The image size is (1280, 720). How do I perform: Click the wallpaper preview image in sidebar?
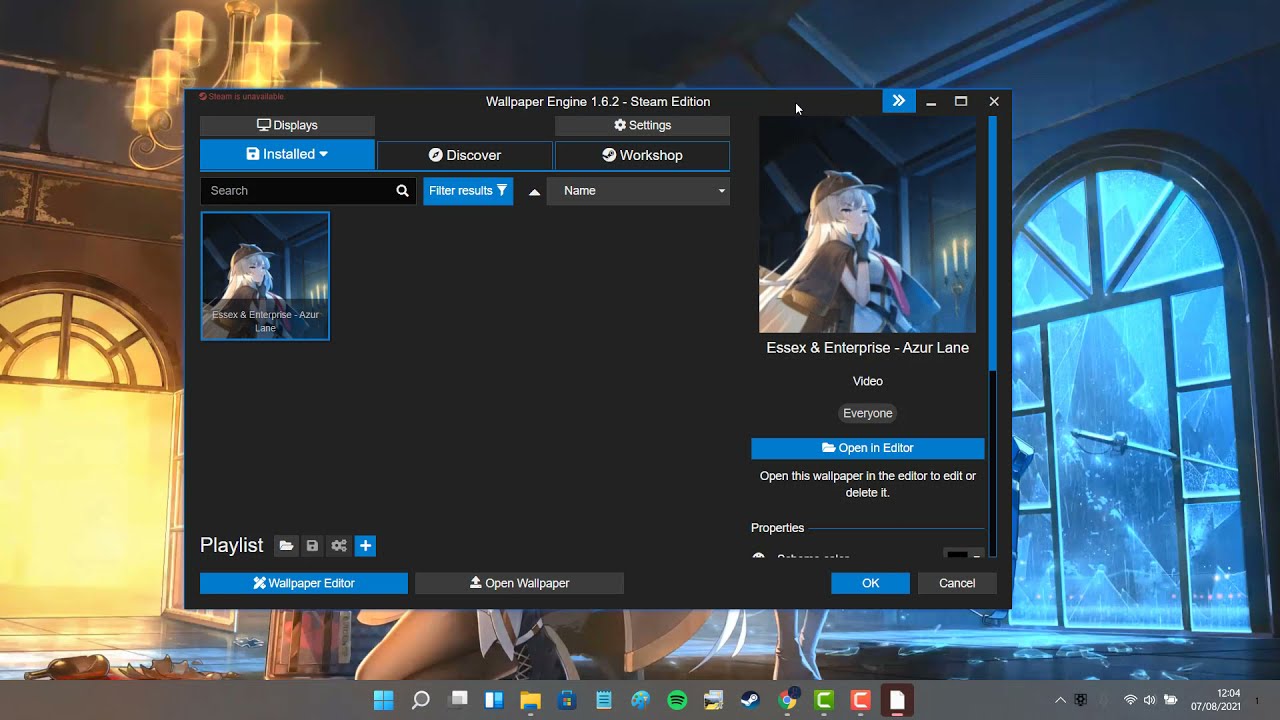pyautogui.click(x=867, y=225)
